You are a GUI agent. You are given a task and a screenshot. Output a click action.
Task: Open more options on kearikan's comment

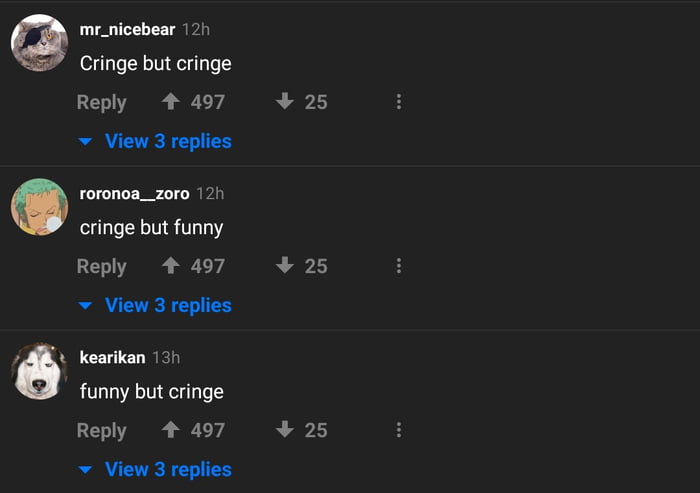point(398,430)
